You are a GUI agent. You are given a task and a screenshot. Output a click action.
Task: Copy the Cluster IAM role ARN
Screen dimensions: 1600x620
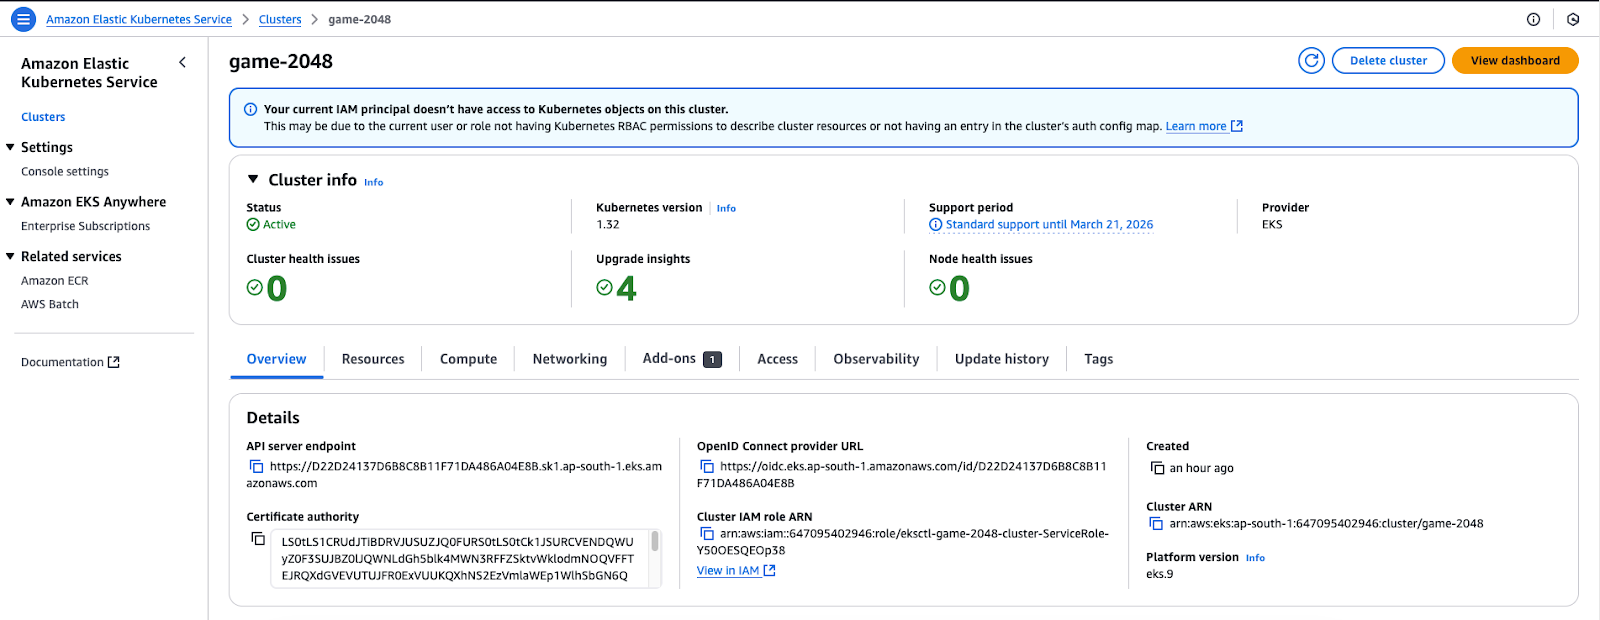(x=707, y=534)
